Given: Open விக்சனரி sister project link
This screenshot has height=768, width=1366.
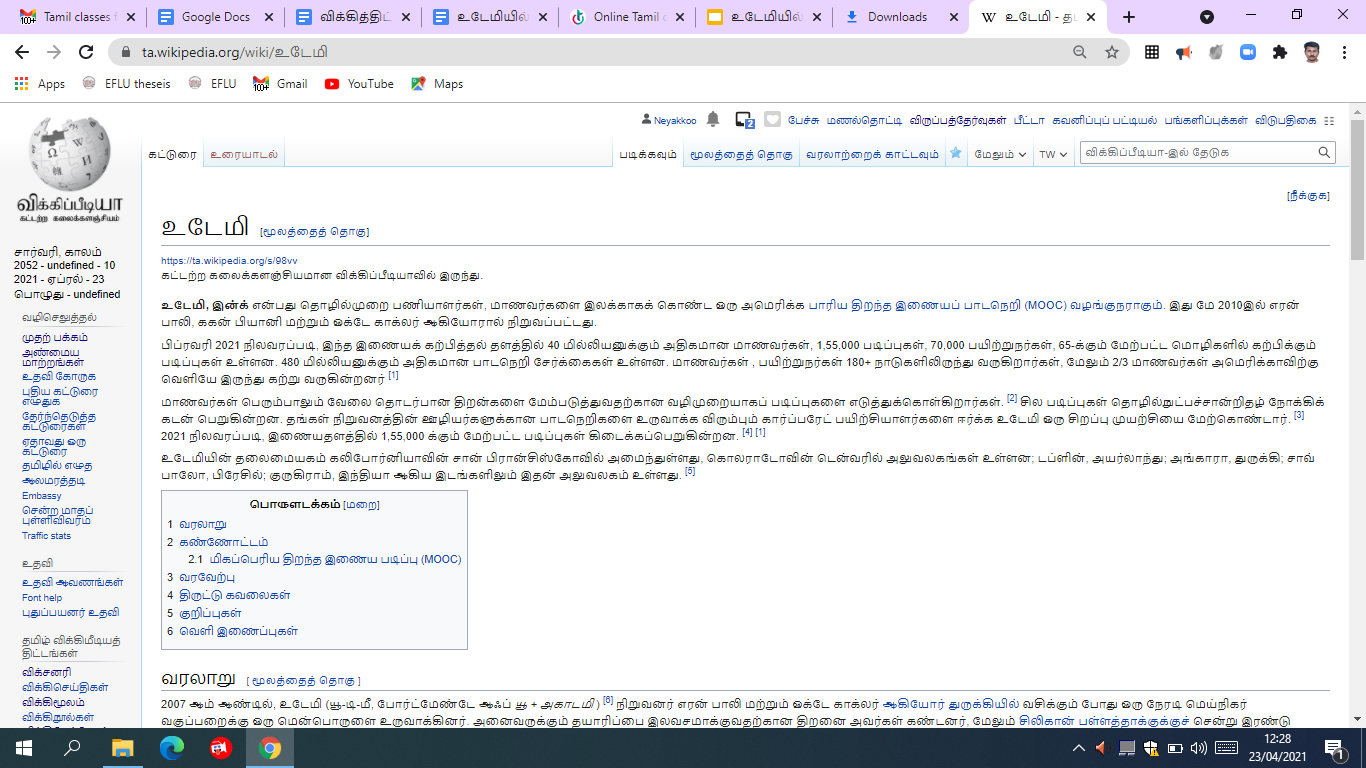Looking at the screenshot, I should (47, 672).
